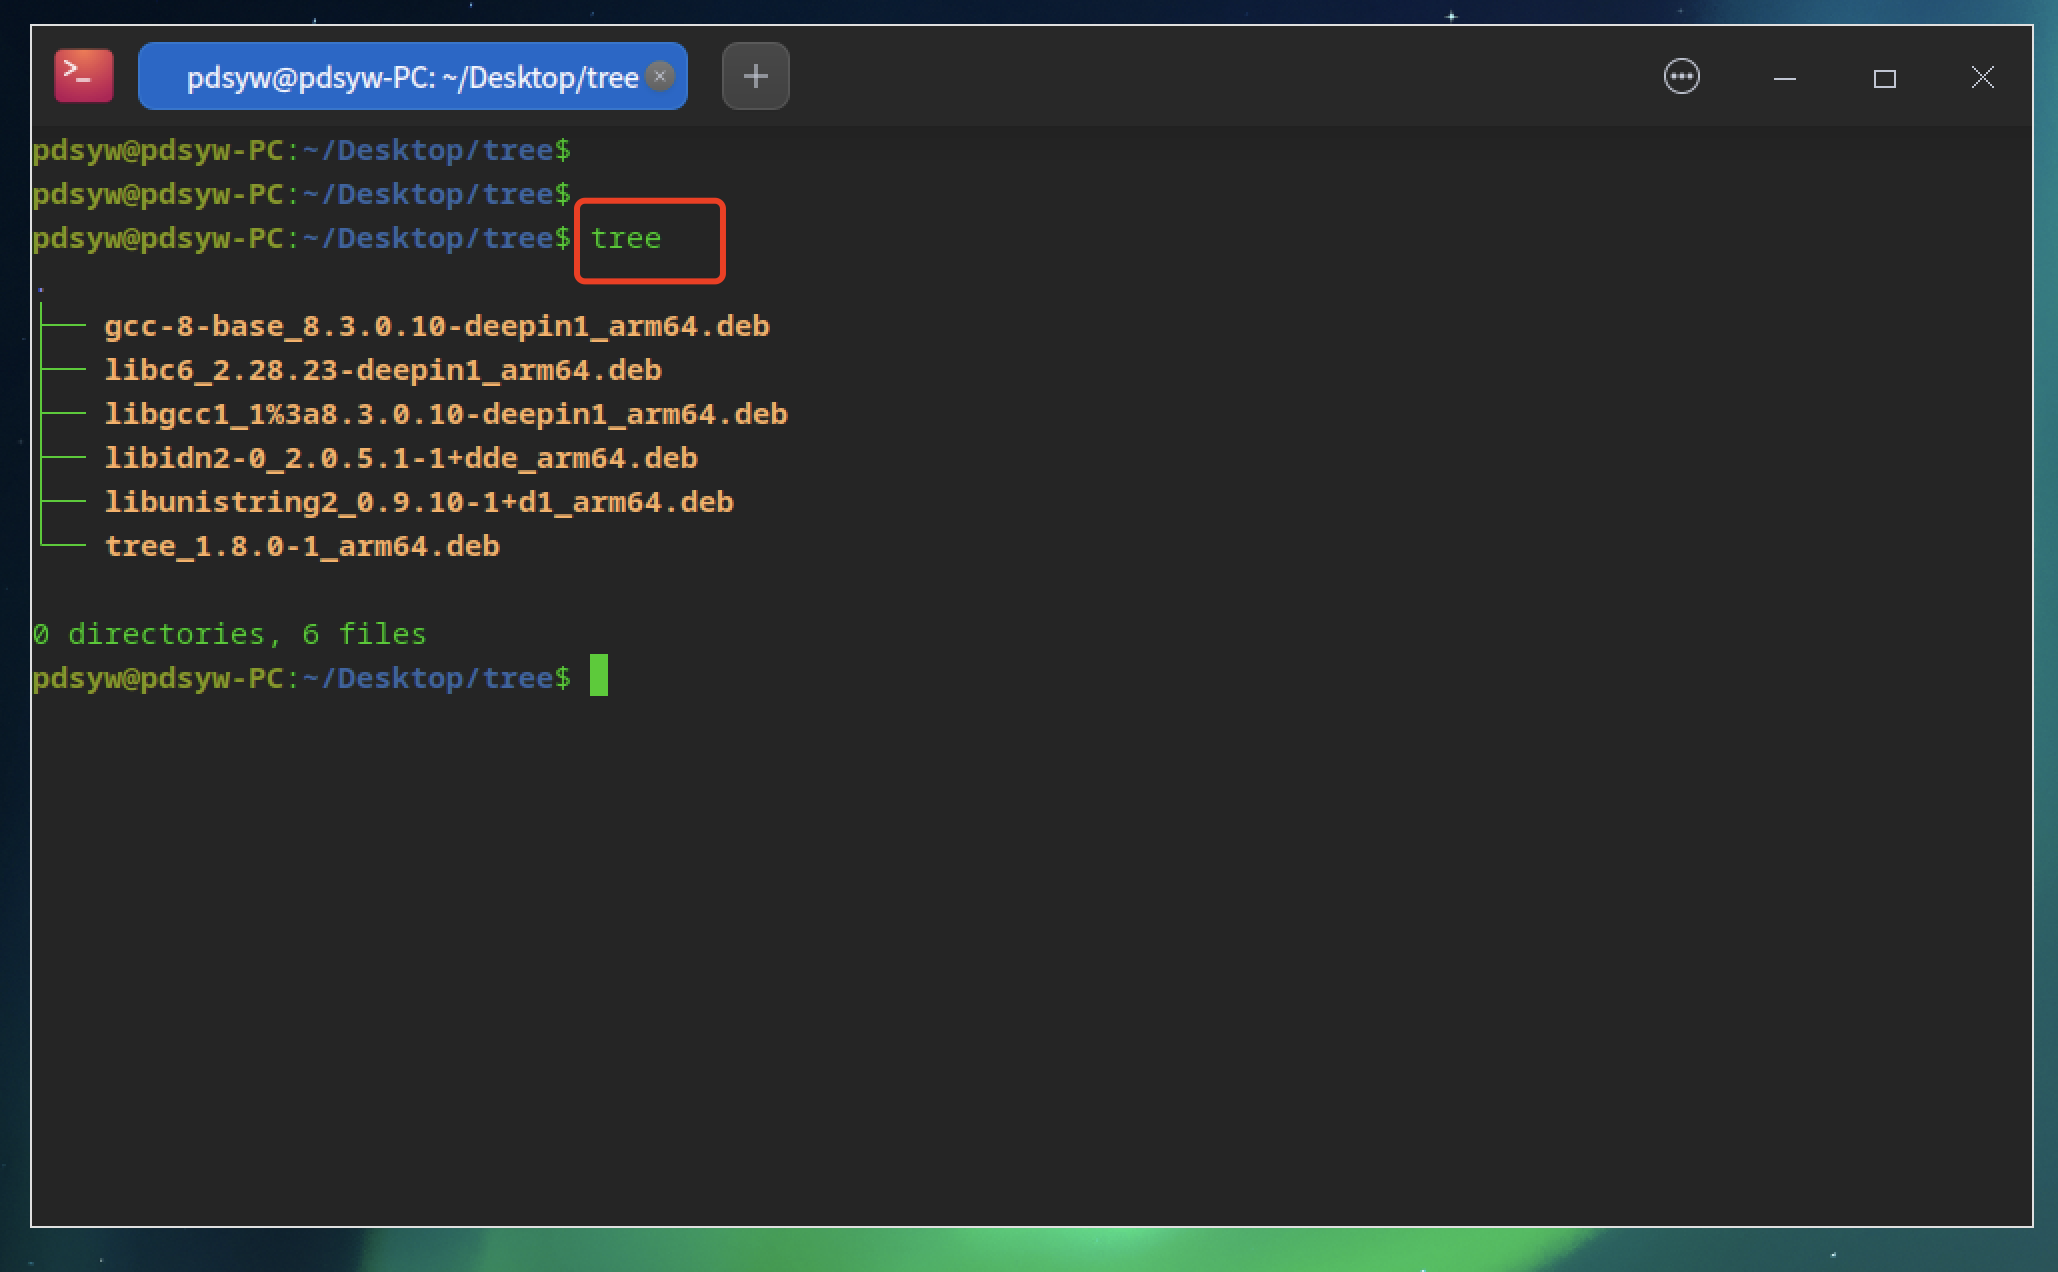The width and height of the screenshot is (2058, 1272).
Task: Click the libc6_2.28.23-deepin1_arm64.deb entry
Action: 383,370
